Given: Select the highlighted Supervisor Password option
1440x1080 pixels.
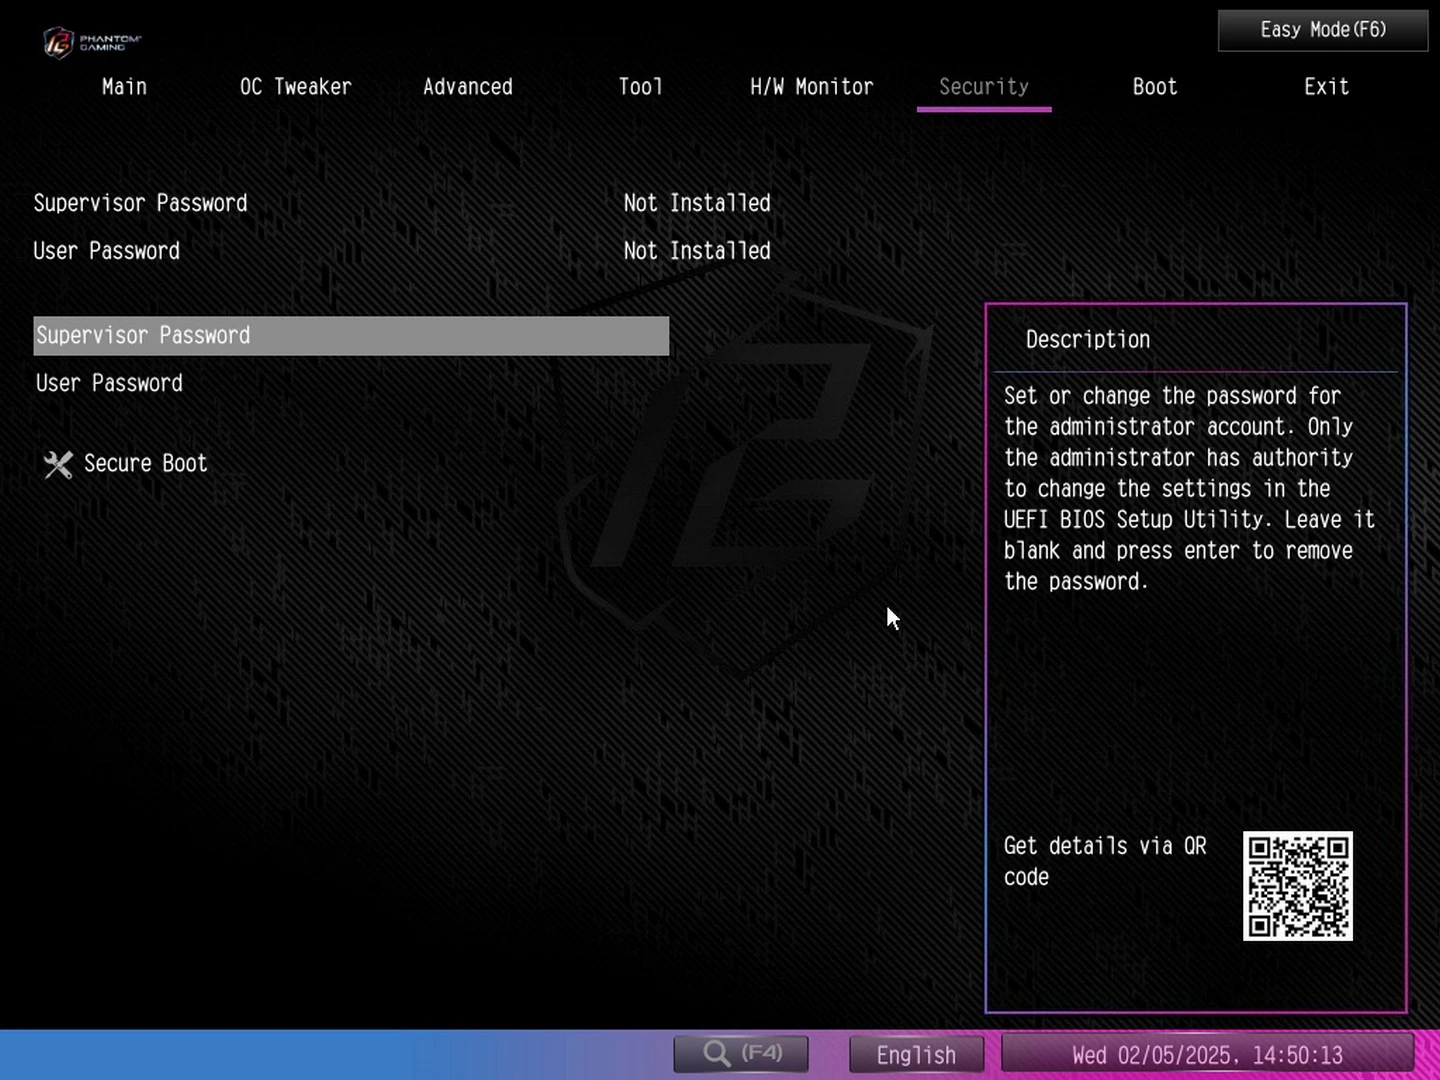Looking at the screenshot, I should pyautogui.click(x=350, y=336).
